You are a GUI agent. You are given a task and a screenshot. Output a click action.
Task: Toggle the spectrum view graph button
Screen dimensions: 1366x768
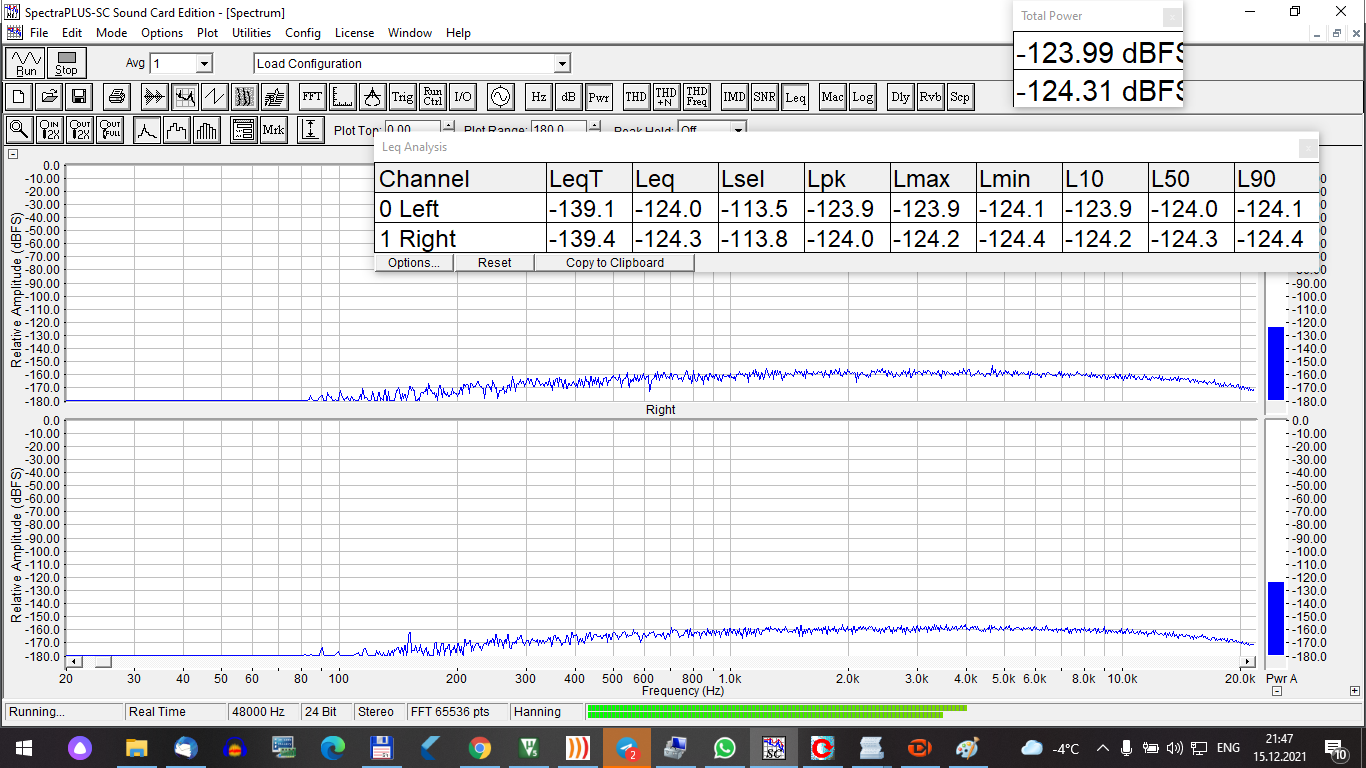(185, 97)
